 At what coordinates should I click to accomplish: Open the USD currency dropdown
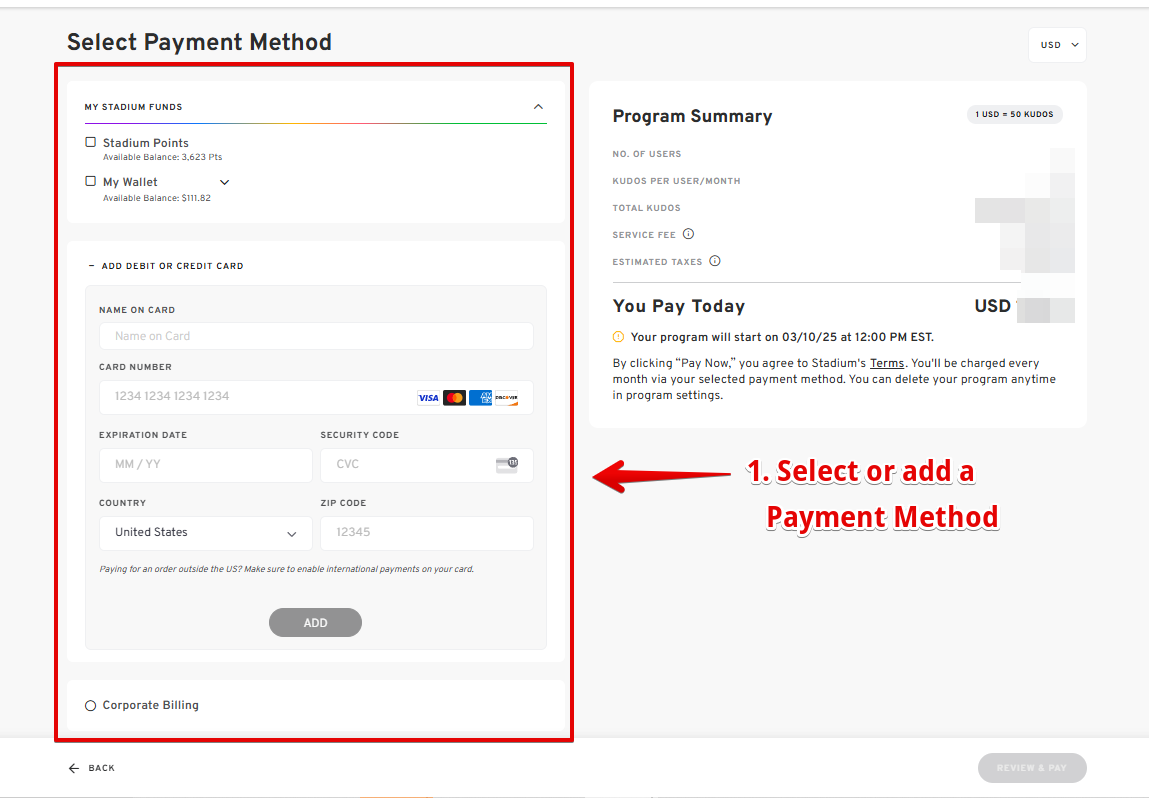pos(1057,45)
